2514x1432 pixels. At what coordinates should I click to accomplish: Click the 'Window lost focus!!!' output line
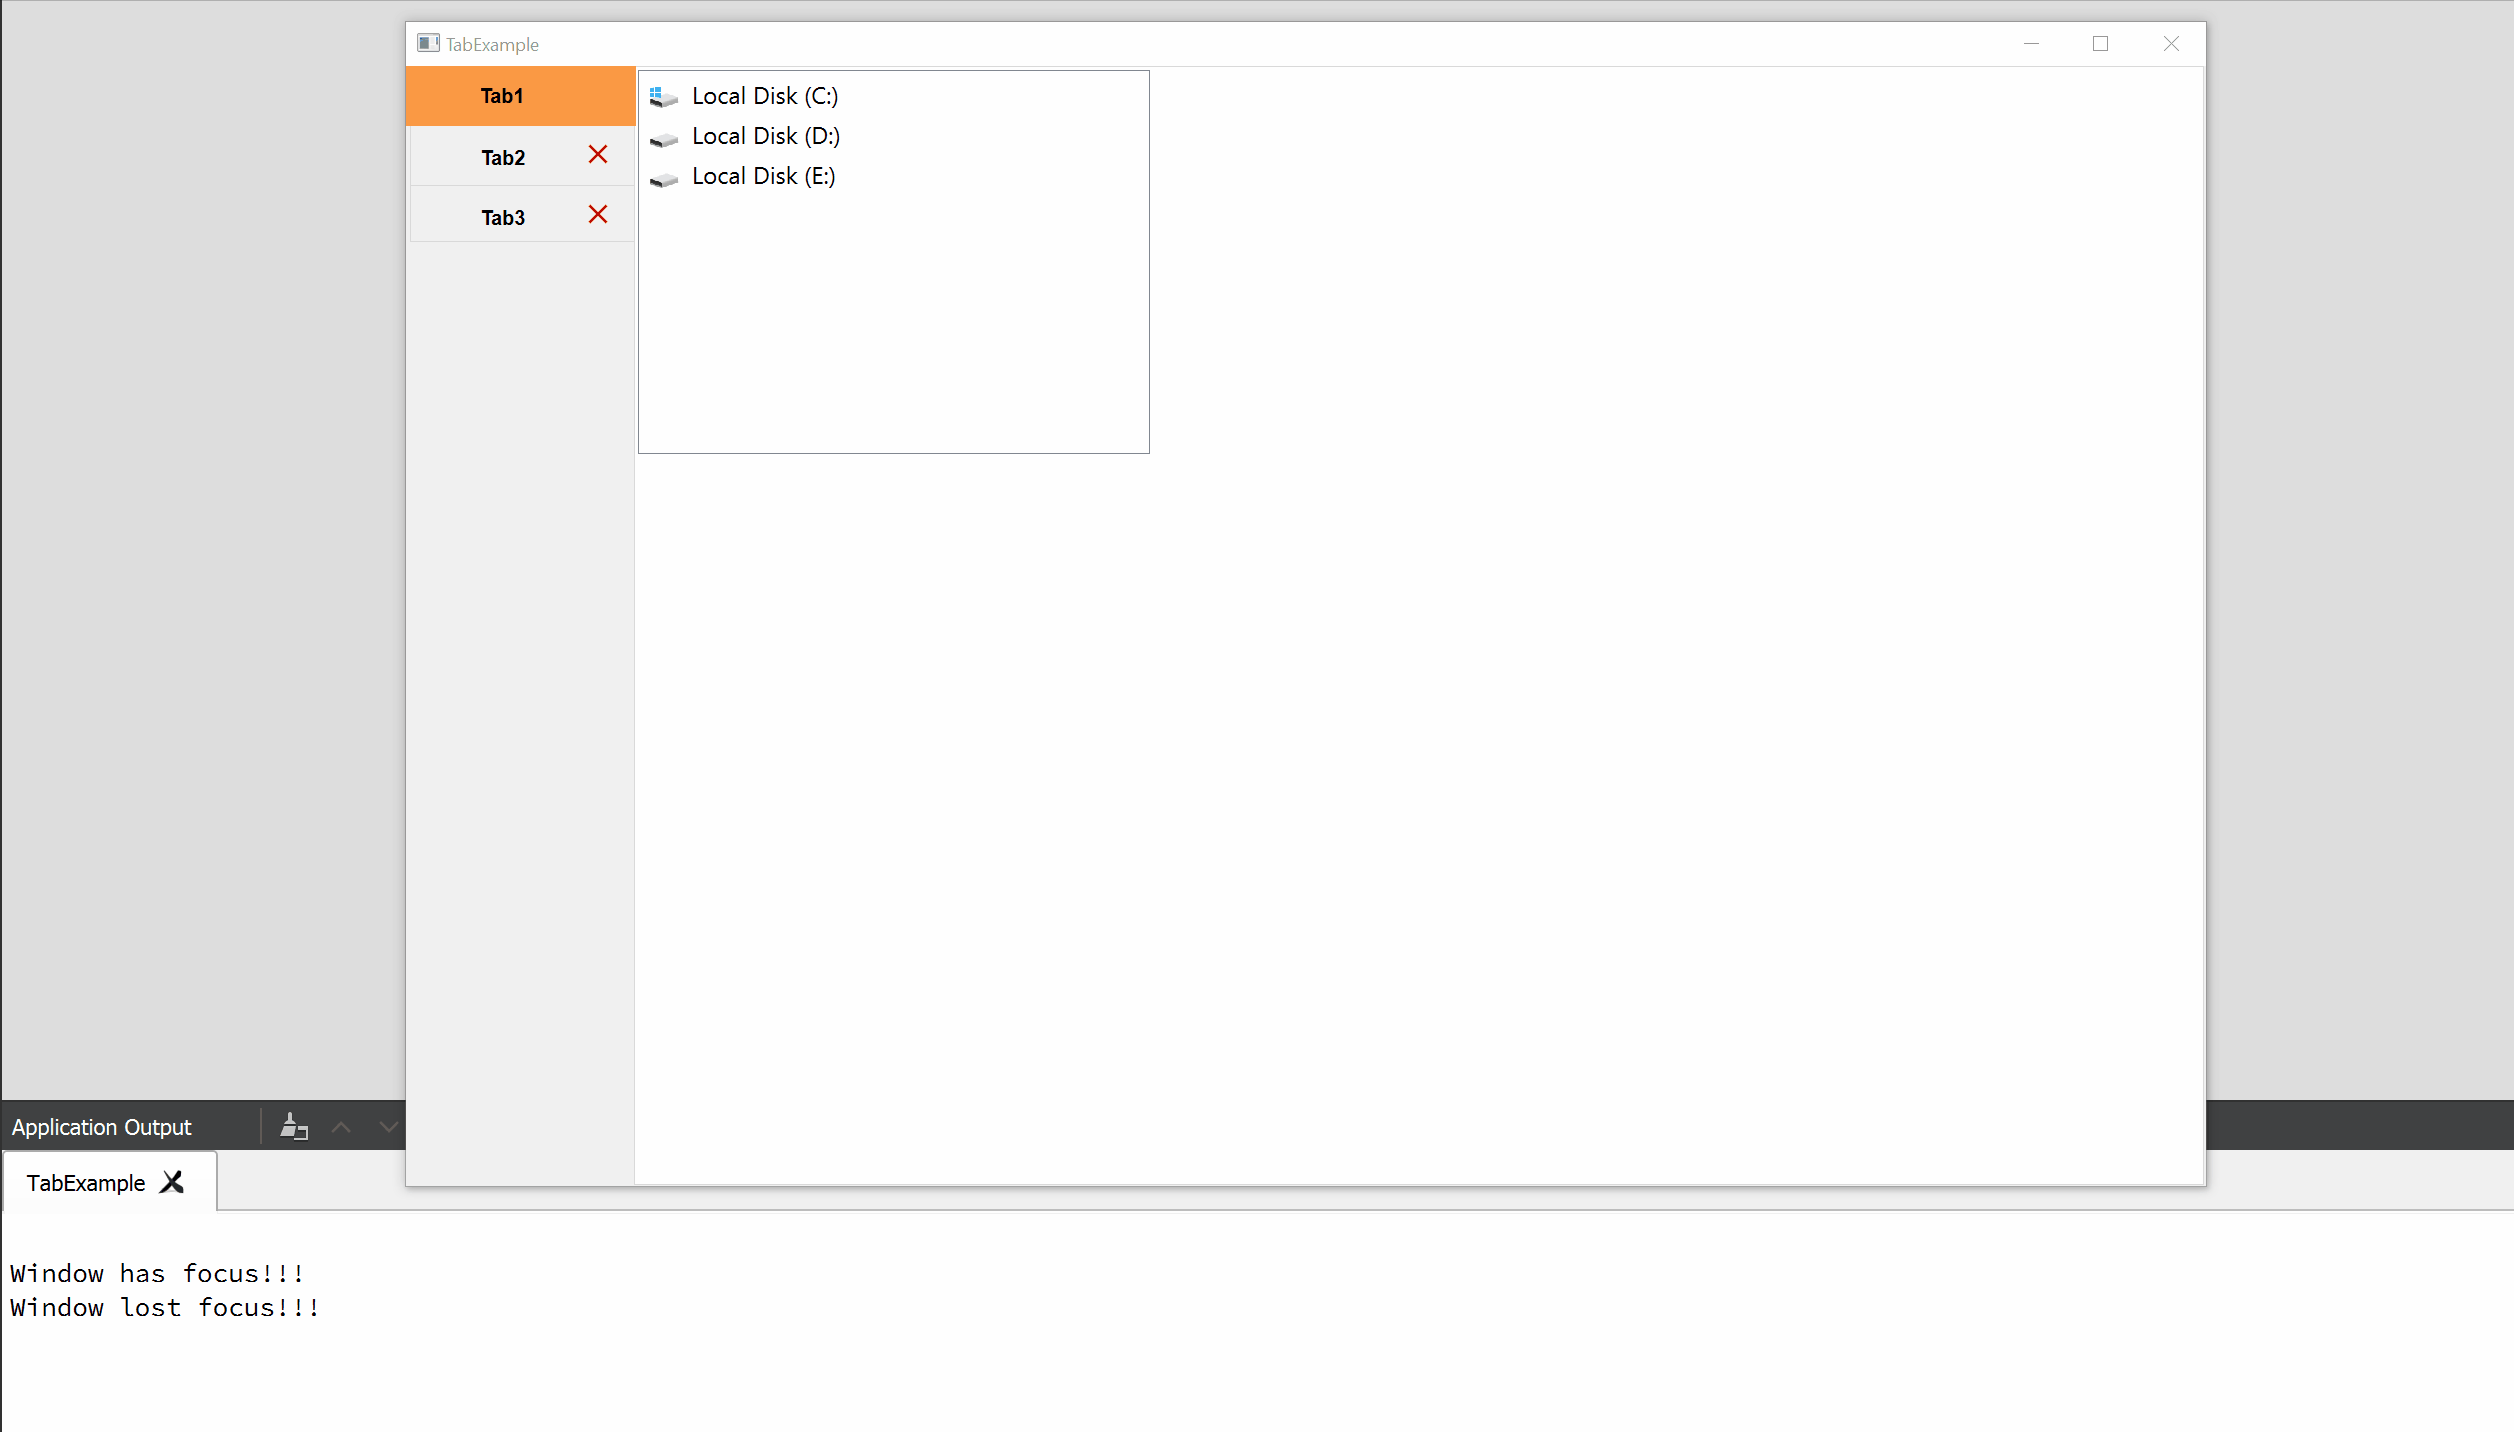pyautogui.click(x=164, y=1307)
